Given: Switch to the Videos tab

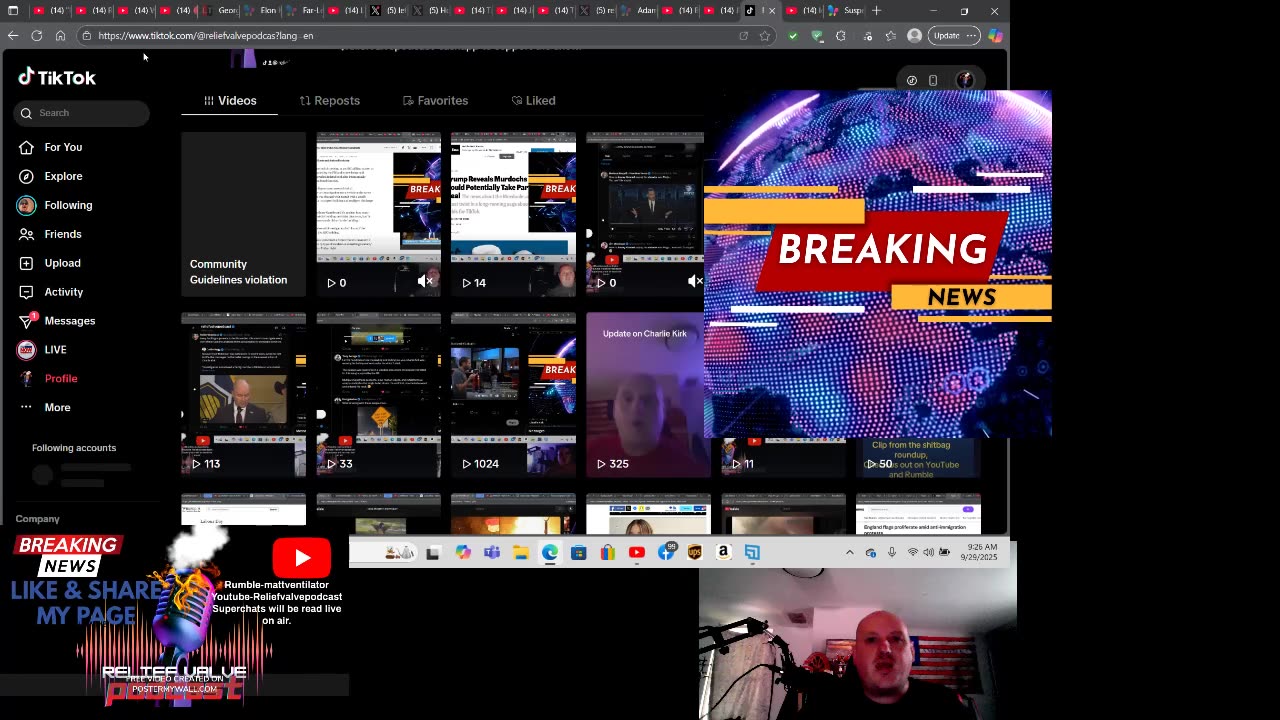Looking at the screenshot, I should click(x=230, y=101).
